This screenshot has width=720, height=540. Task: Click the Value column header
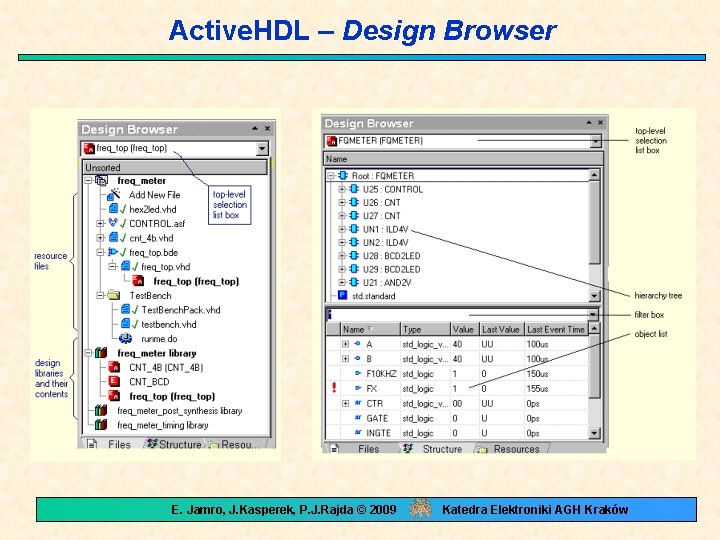(464, 329)
